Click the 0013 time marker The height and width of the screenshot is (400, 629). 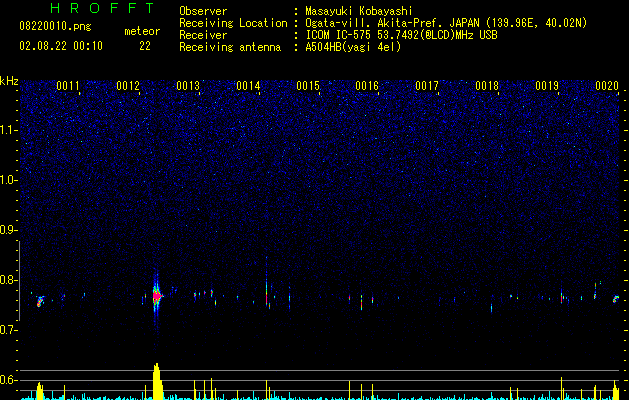(188, 86)
